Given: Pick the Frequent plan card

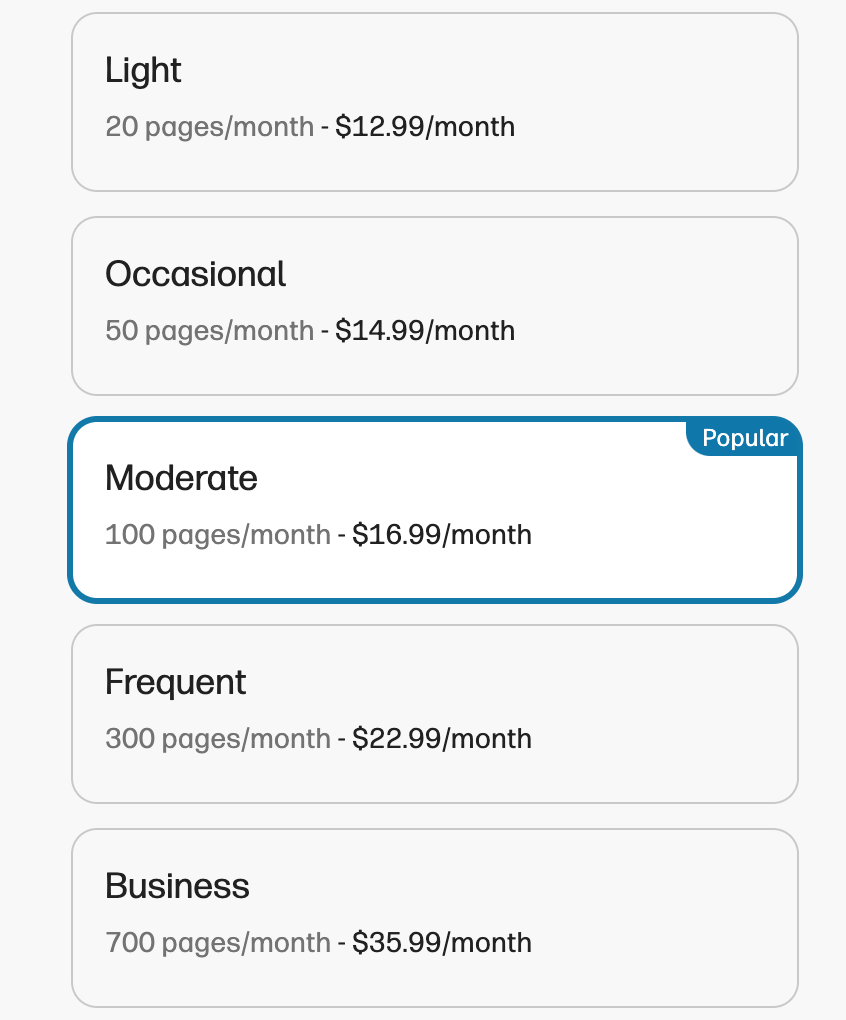Looking at the screenshot, I should 434,714.
